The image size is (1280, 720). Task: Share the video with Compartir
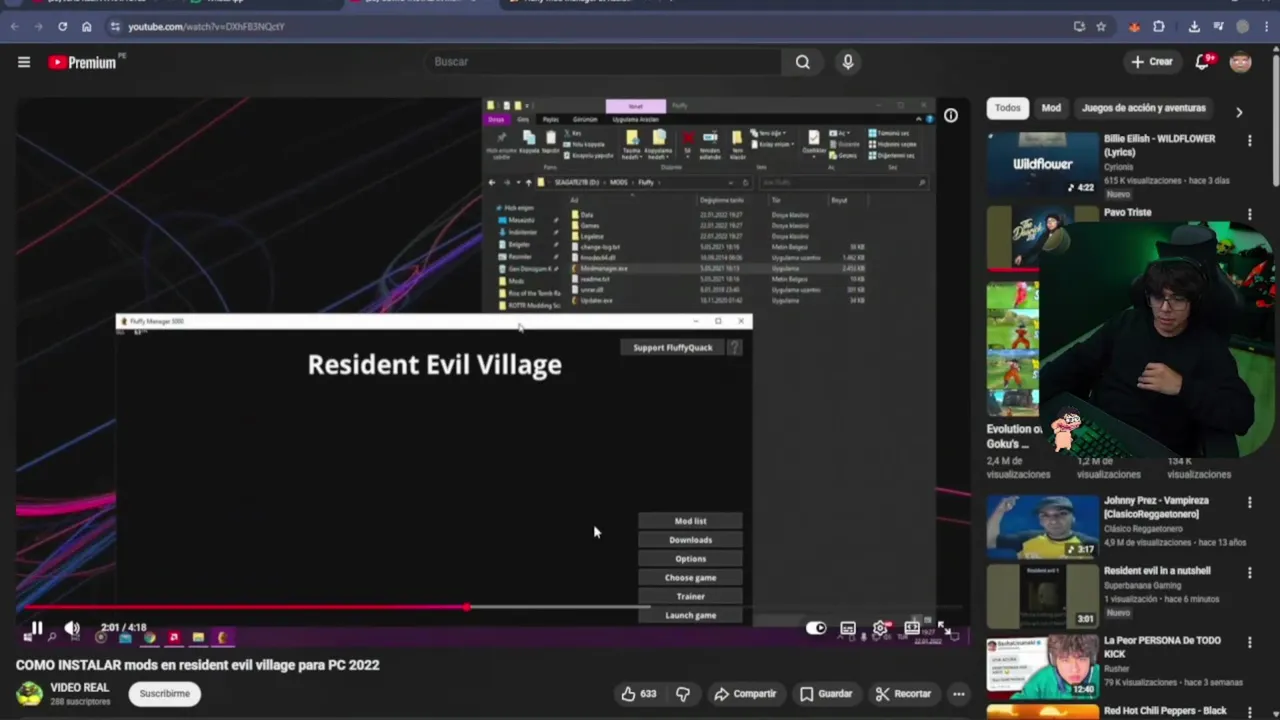coord(745,694)
